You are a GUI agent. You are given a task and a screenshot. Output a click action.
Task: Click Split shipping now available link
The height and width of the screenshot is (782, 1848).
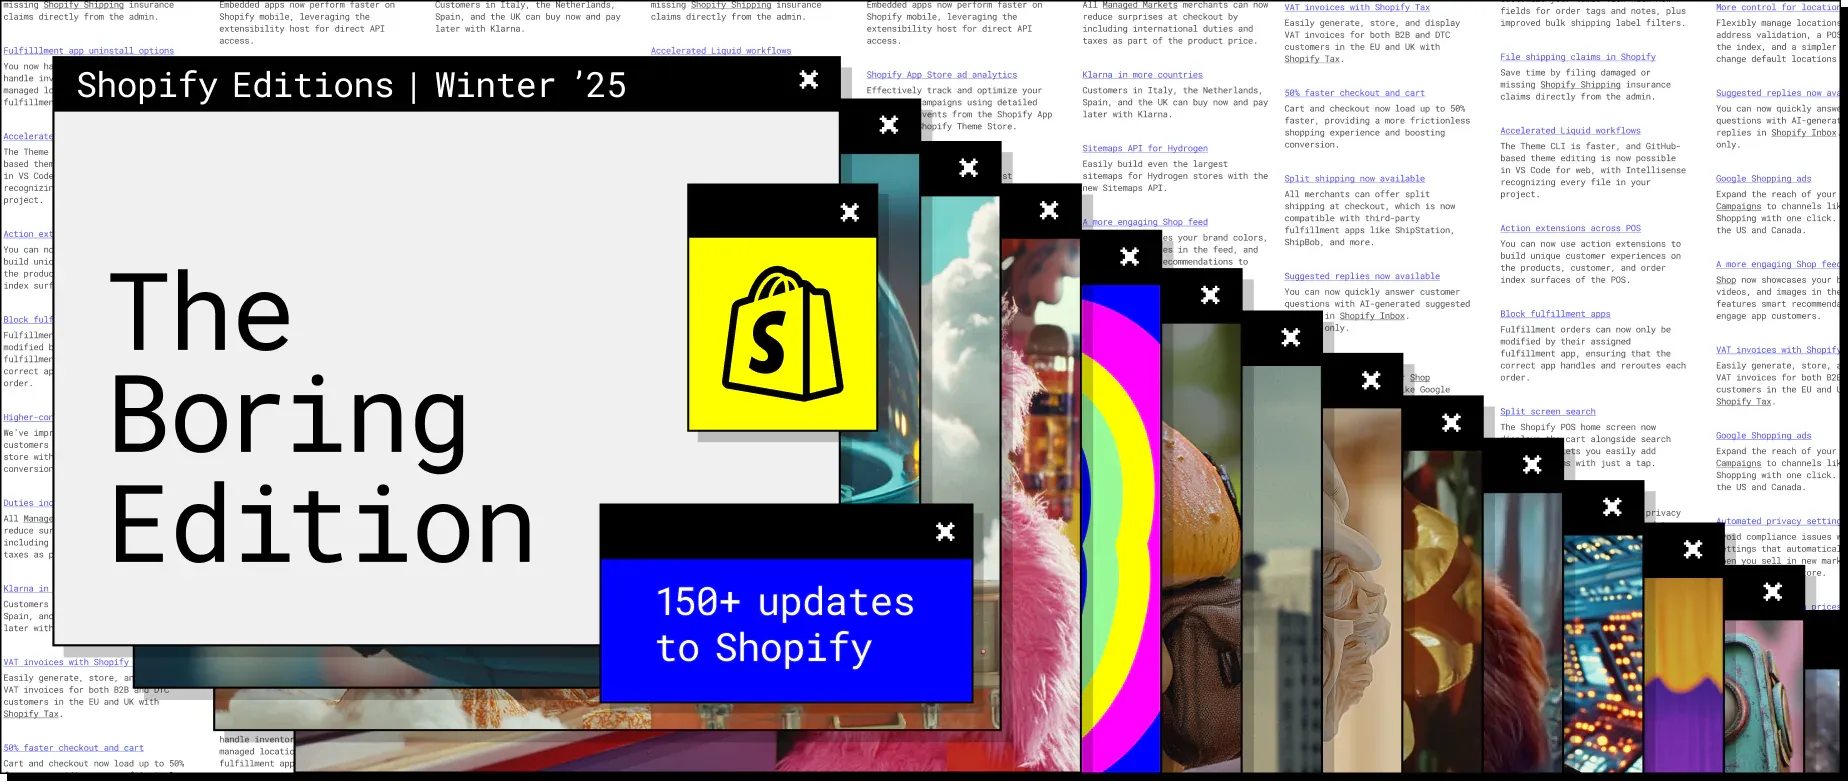(1354, 179)
